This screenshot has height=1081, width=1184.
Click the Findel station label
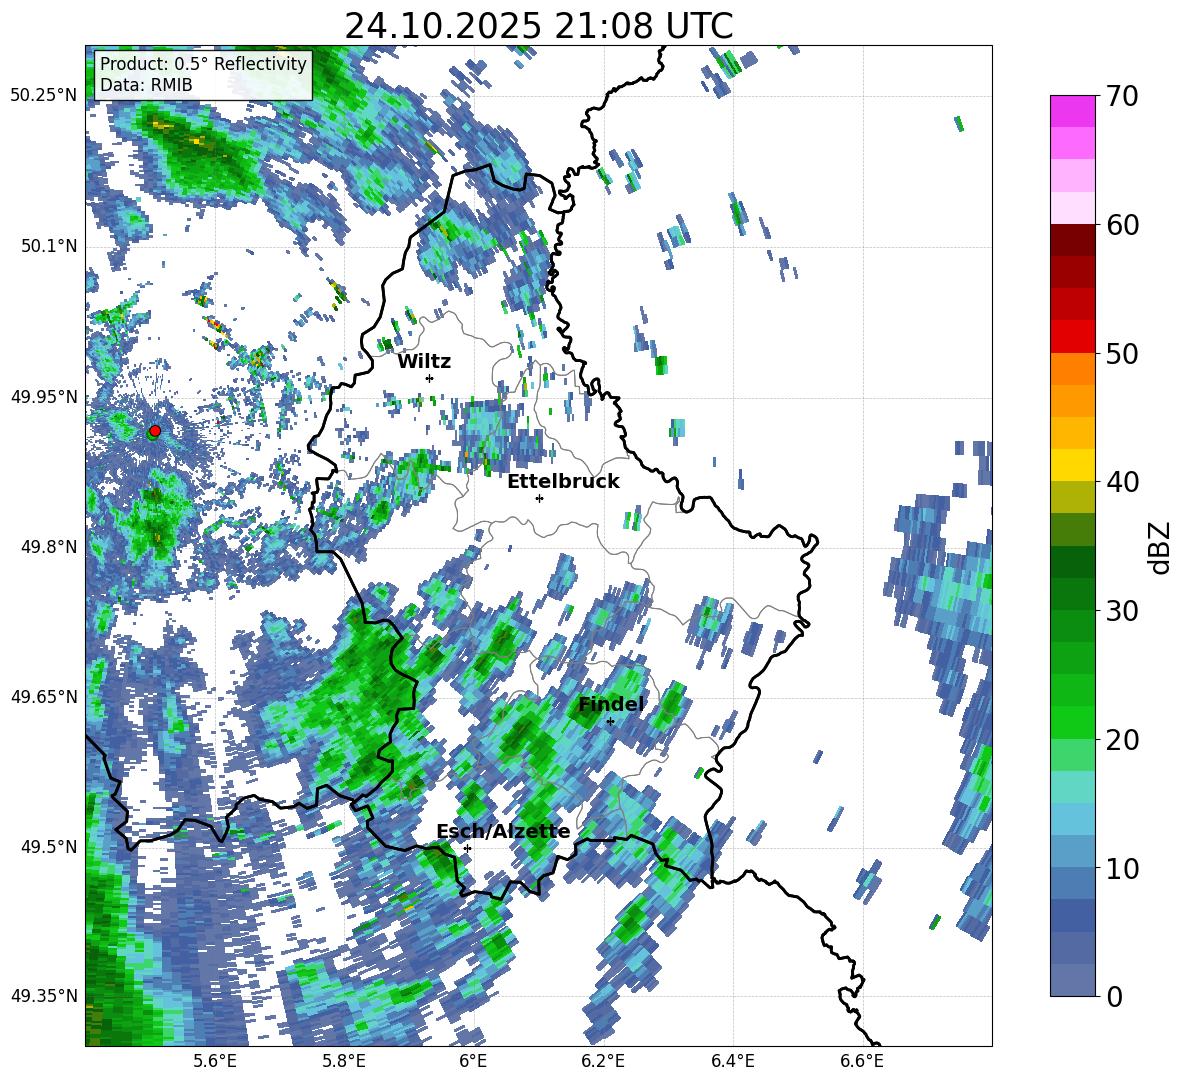click(x=610, y=704)
